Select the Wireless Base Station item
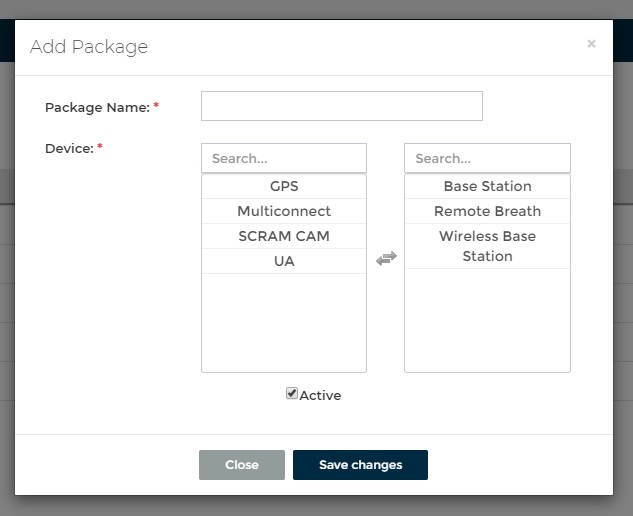This screenshot has width=633, height=516. pyautogui.click(x=487, y=246)
